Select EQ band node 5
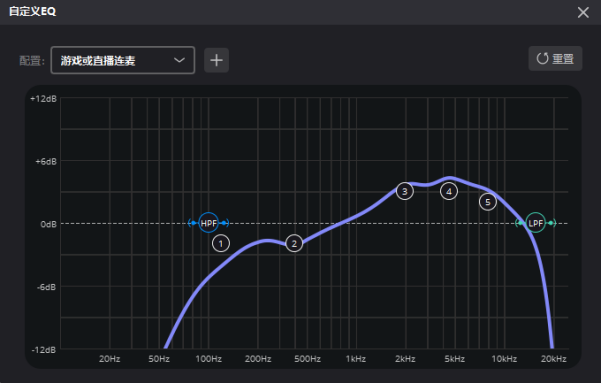Image resolution: width=602 pixels, height=383 pixels. pos(488,202)
